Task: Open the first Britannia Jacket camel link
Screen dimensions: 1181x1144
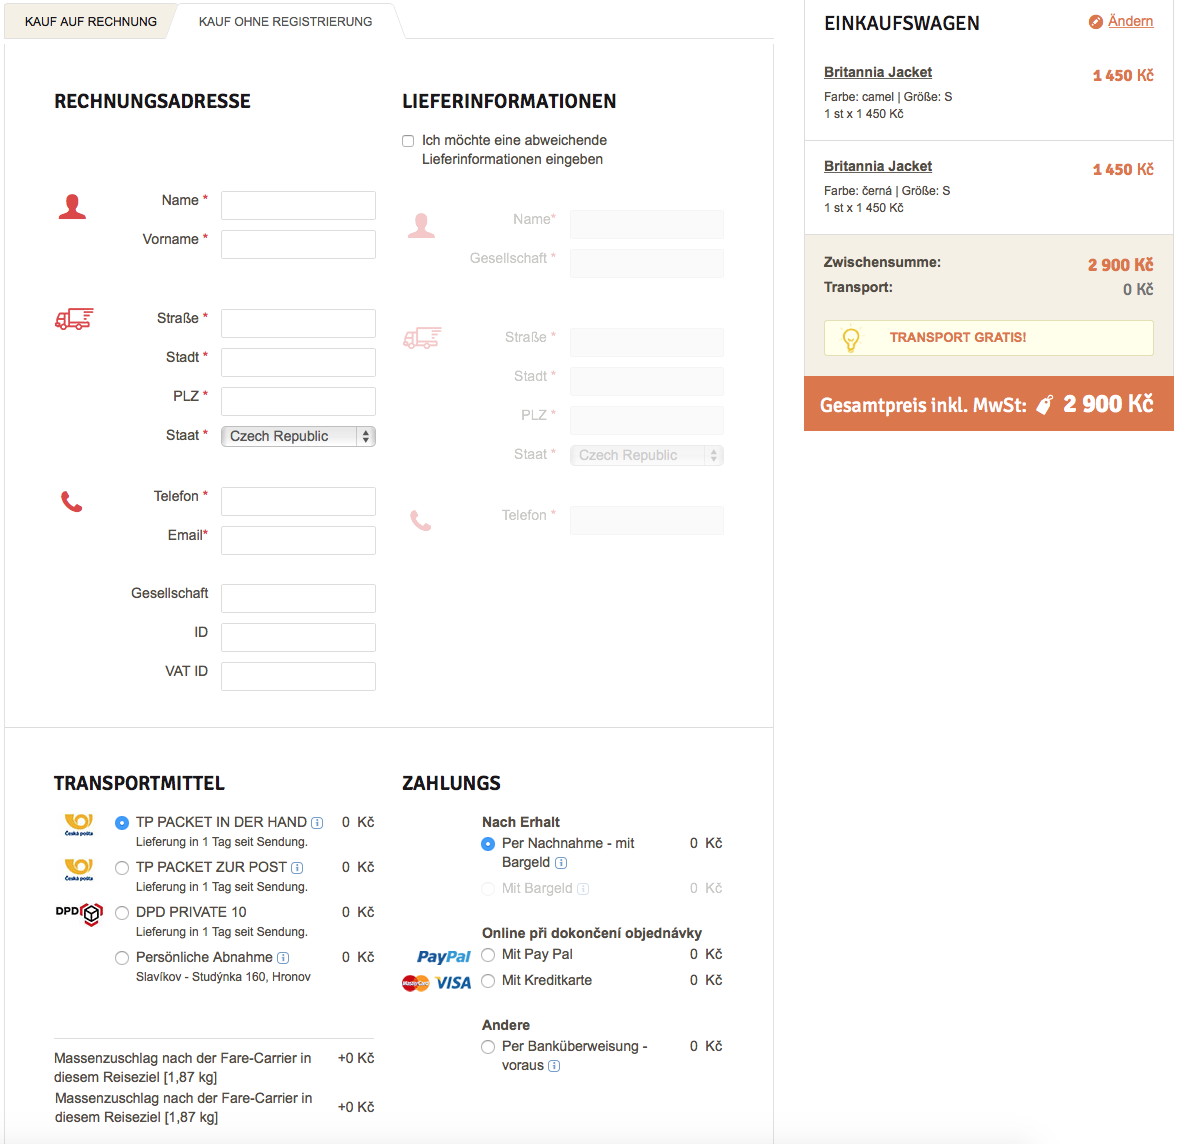Action: point(877,72)
